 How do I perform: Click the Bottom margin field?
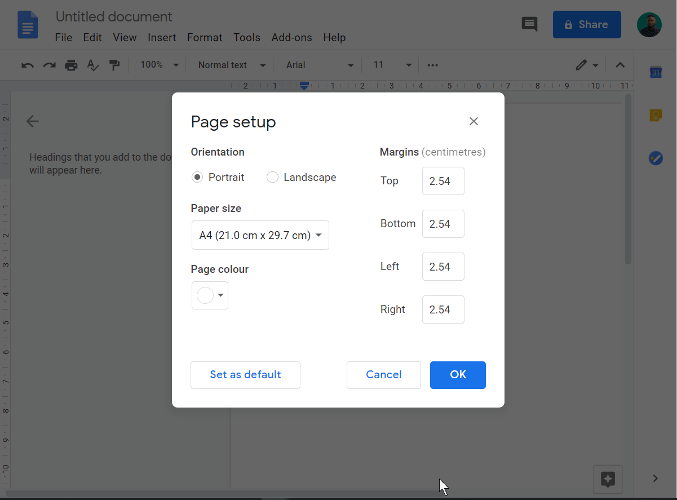tap(443, 224)
